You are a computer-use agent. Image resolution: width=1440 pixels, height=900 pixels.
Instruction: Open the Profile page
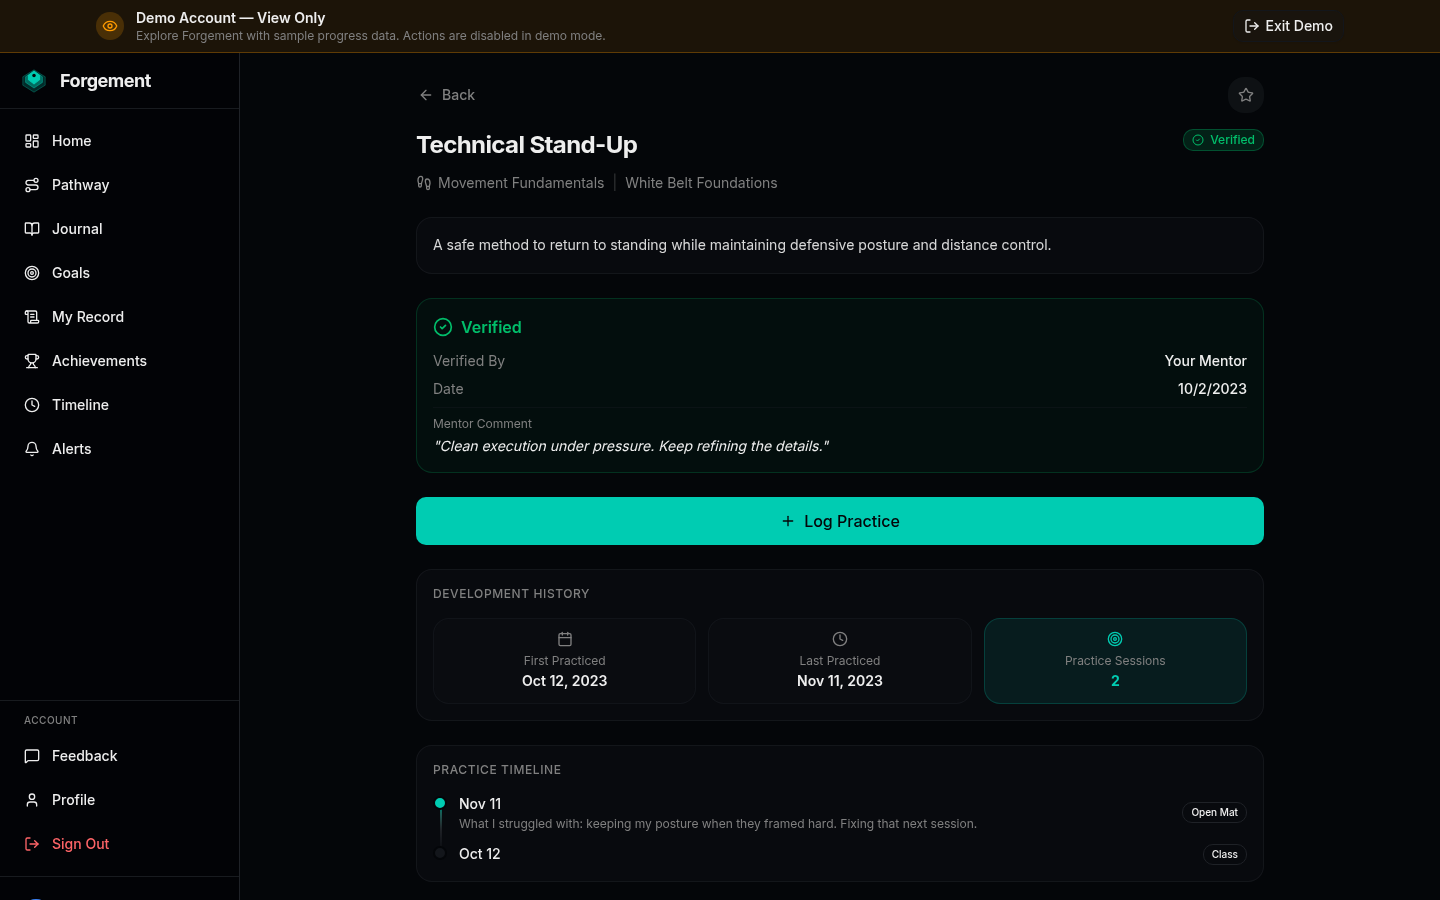click(120, 800)
